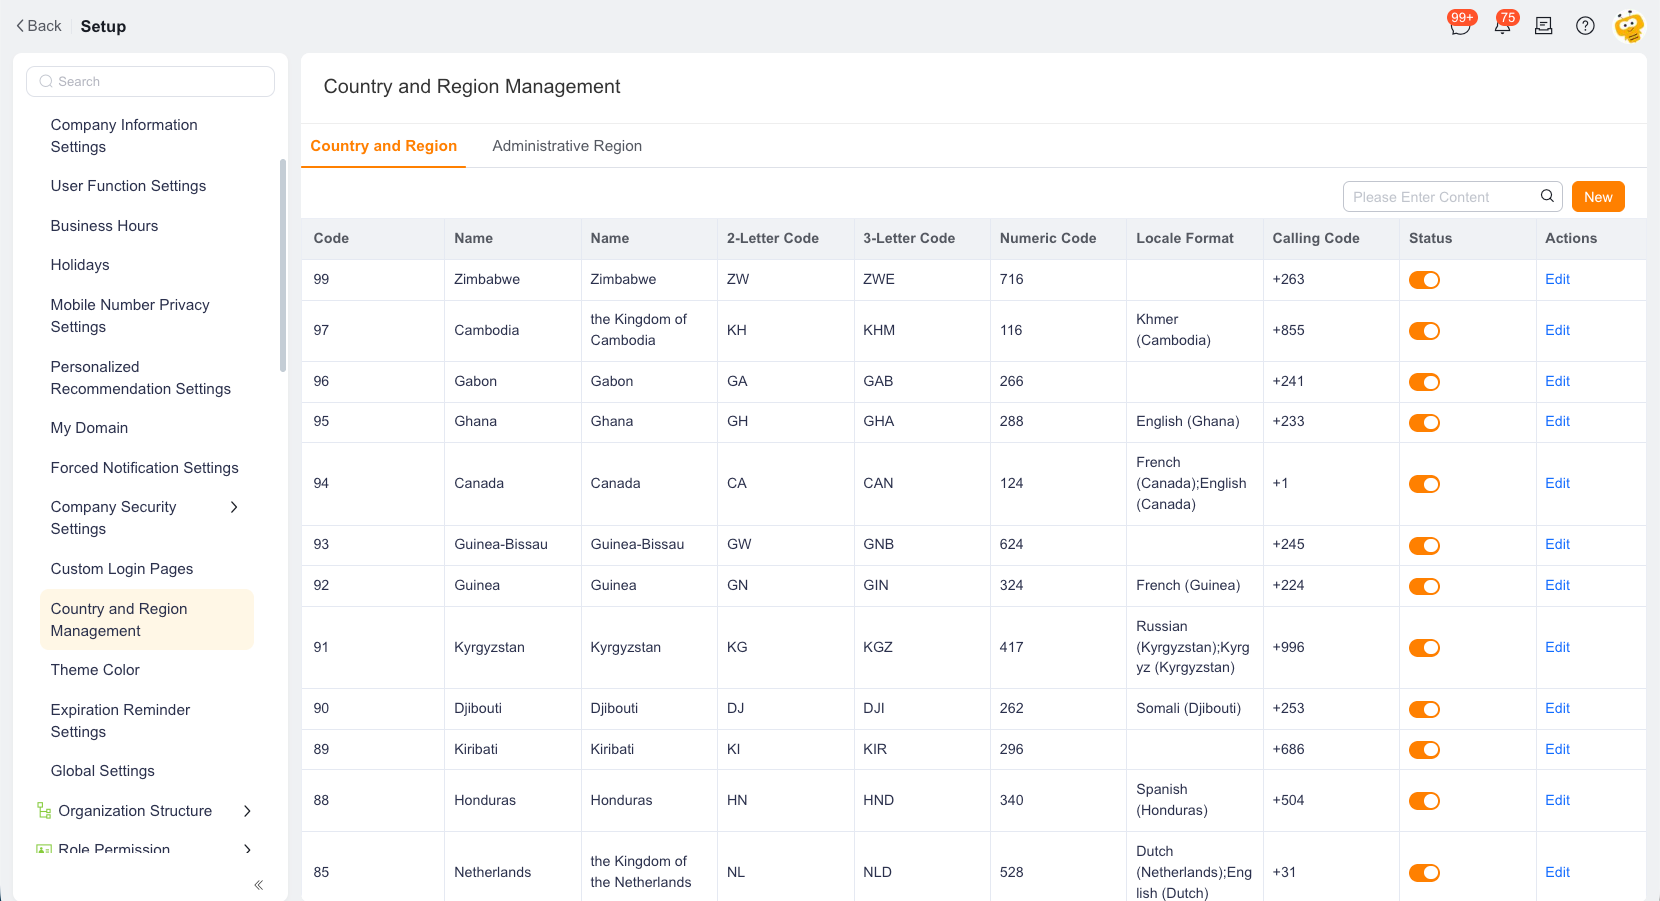
Task: Go back using the Back arrow
Action: click(x=39, y=26)
